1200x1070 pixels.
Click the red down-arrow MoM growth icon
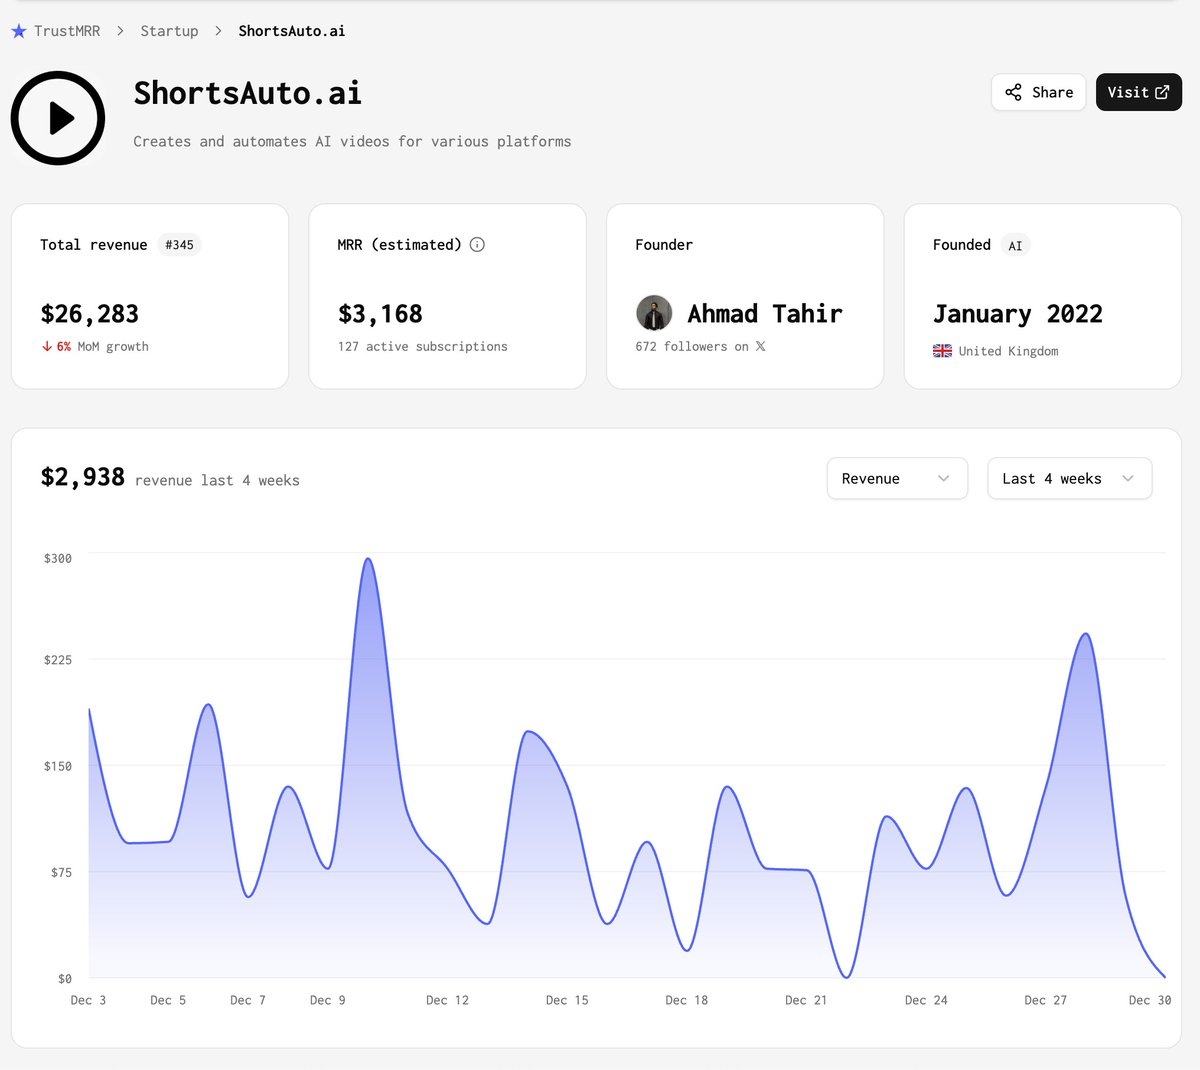47,347
